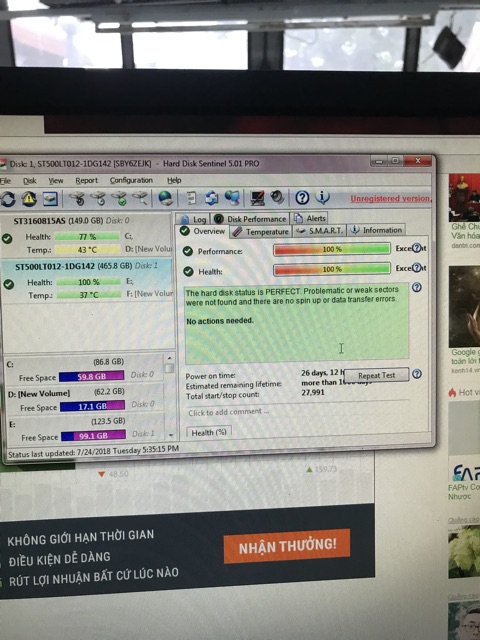Click the question mark help toolbar icon
The width and height of the screenshot is (480, 640).
pos(302,198)
